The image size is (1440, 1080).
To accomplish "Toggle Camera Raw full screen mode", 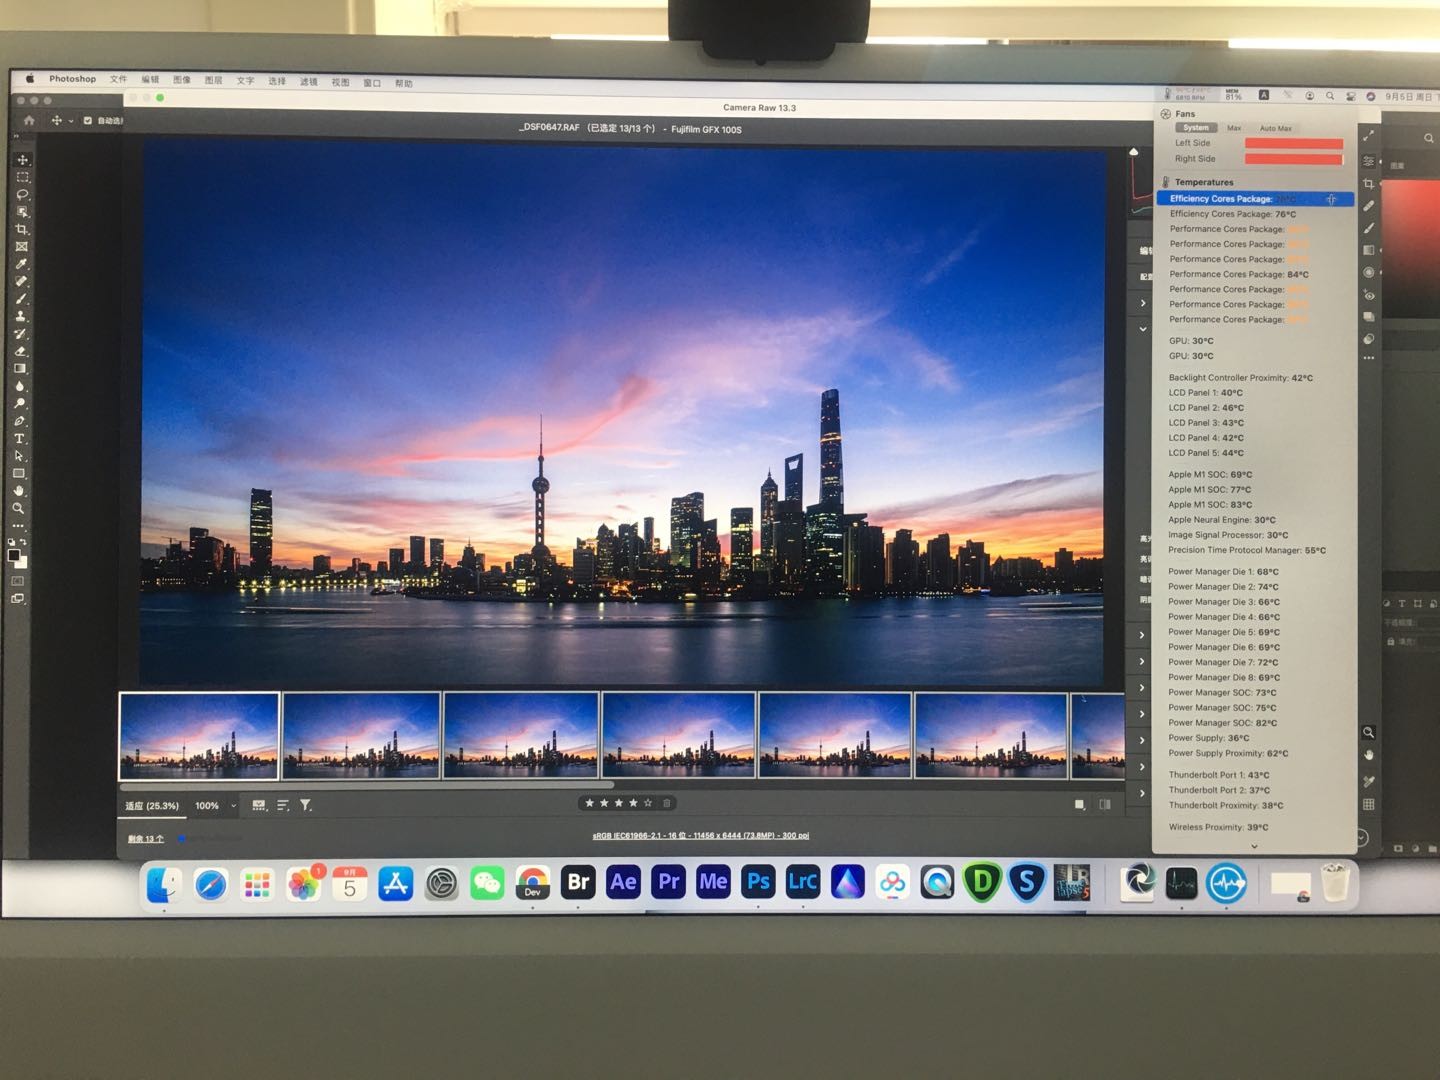I will coord(1369,135).
